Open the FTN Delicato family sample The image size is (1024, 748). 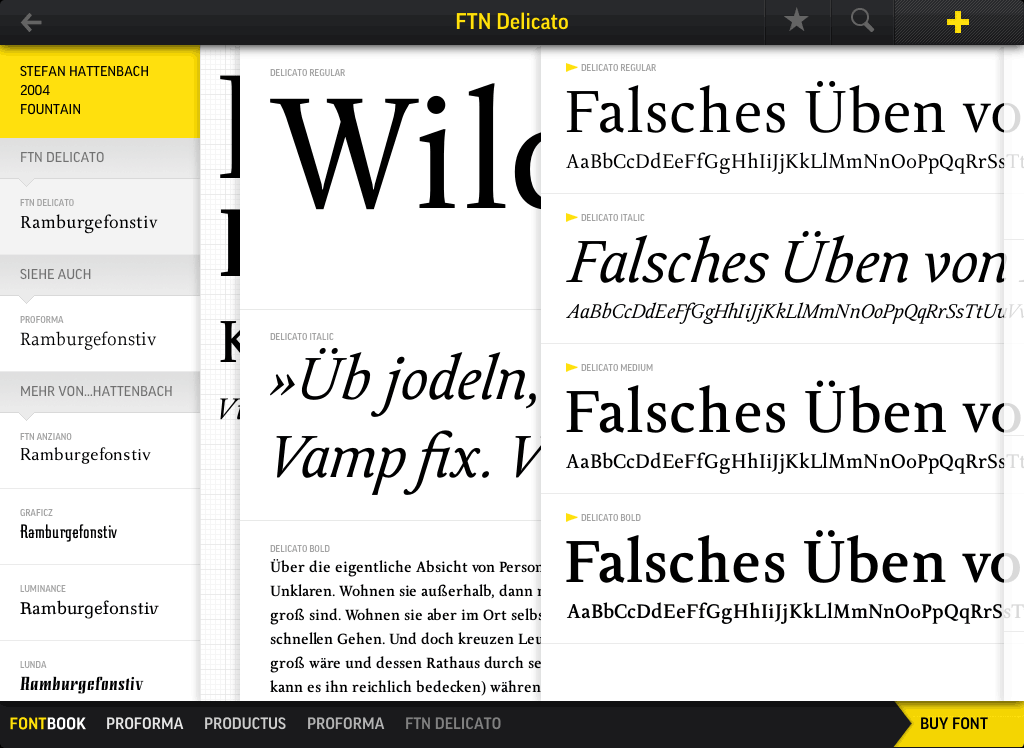tap(100, 216)
